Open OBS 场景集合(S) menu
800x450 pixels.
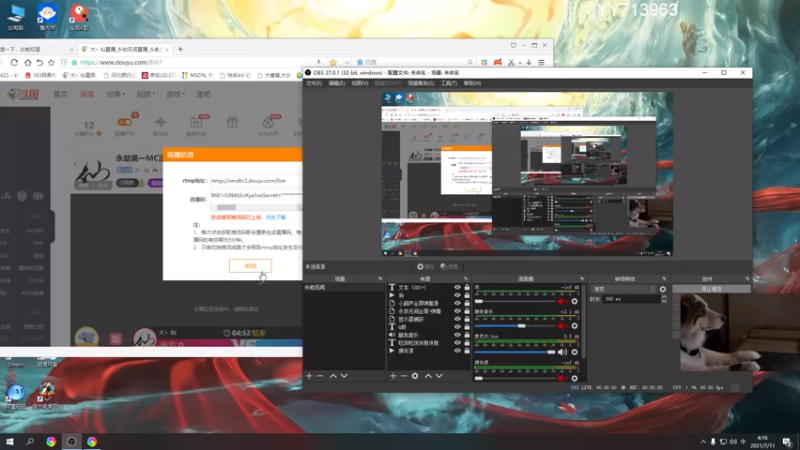click(x=420, y=83)
